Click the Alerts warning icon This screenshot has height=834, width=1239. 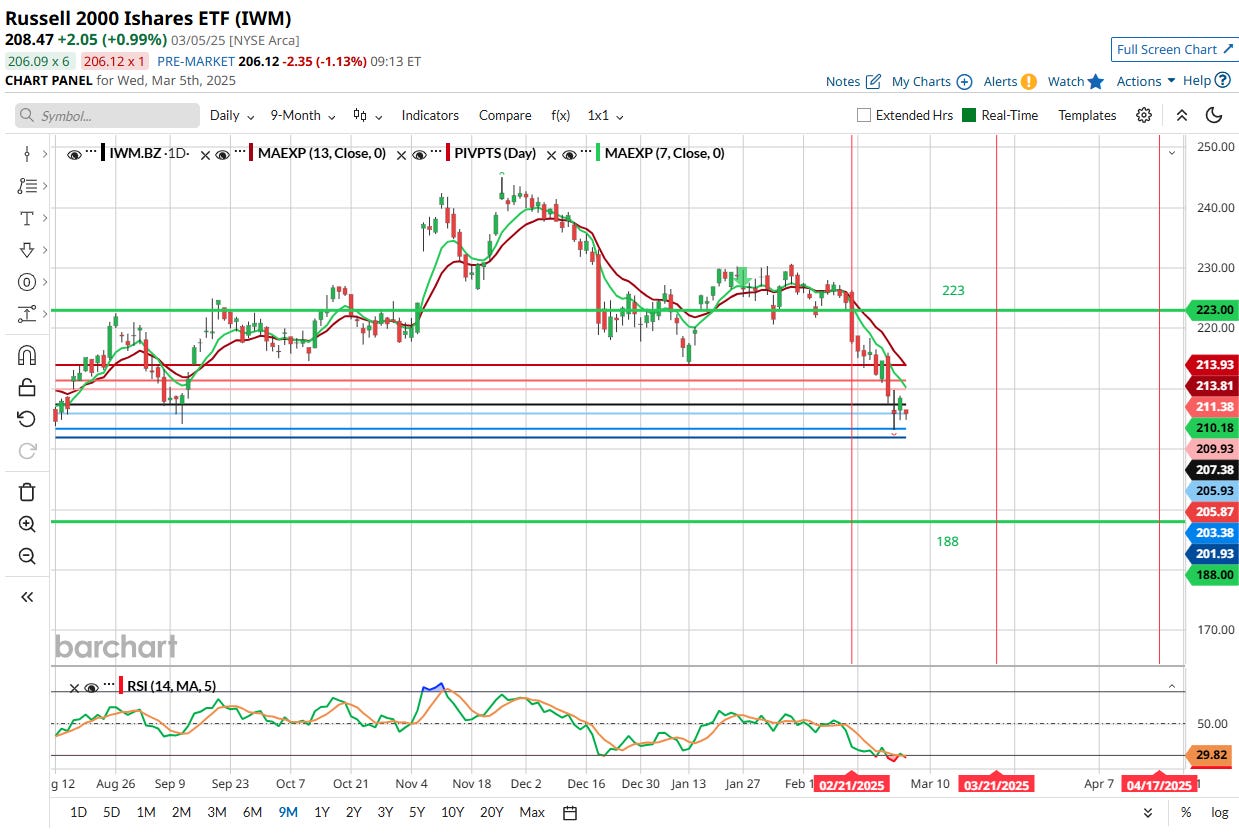pyautogui.click(x=1029, y=81)
